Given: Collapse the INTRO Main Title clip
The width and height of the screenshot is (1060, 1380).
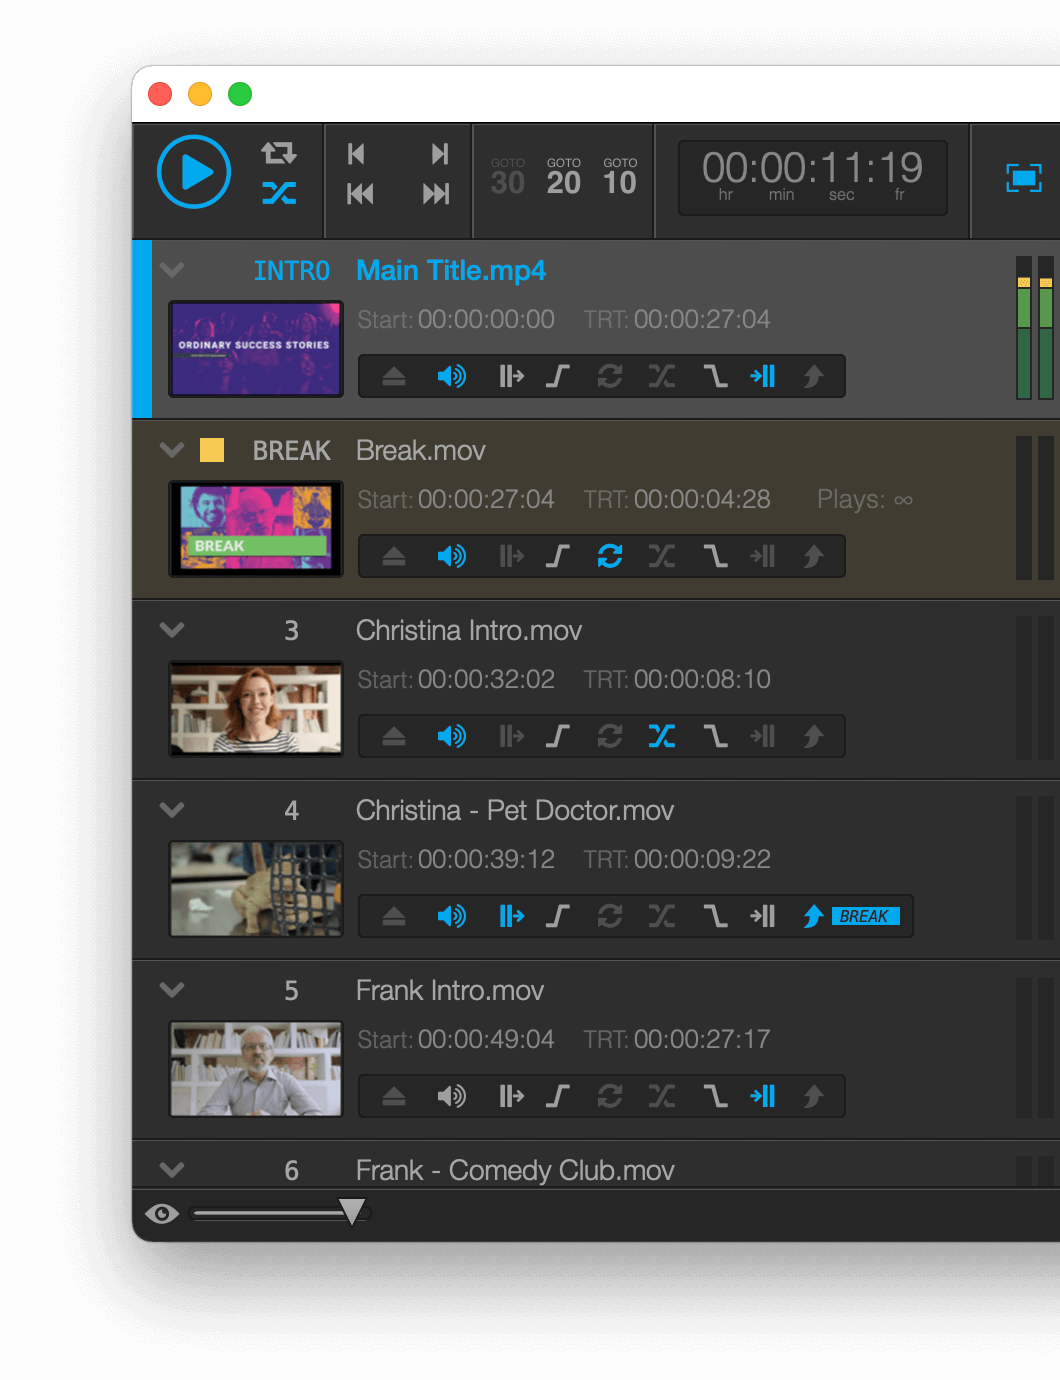Looking at the screenshot, I should [x=172, y=270].
